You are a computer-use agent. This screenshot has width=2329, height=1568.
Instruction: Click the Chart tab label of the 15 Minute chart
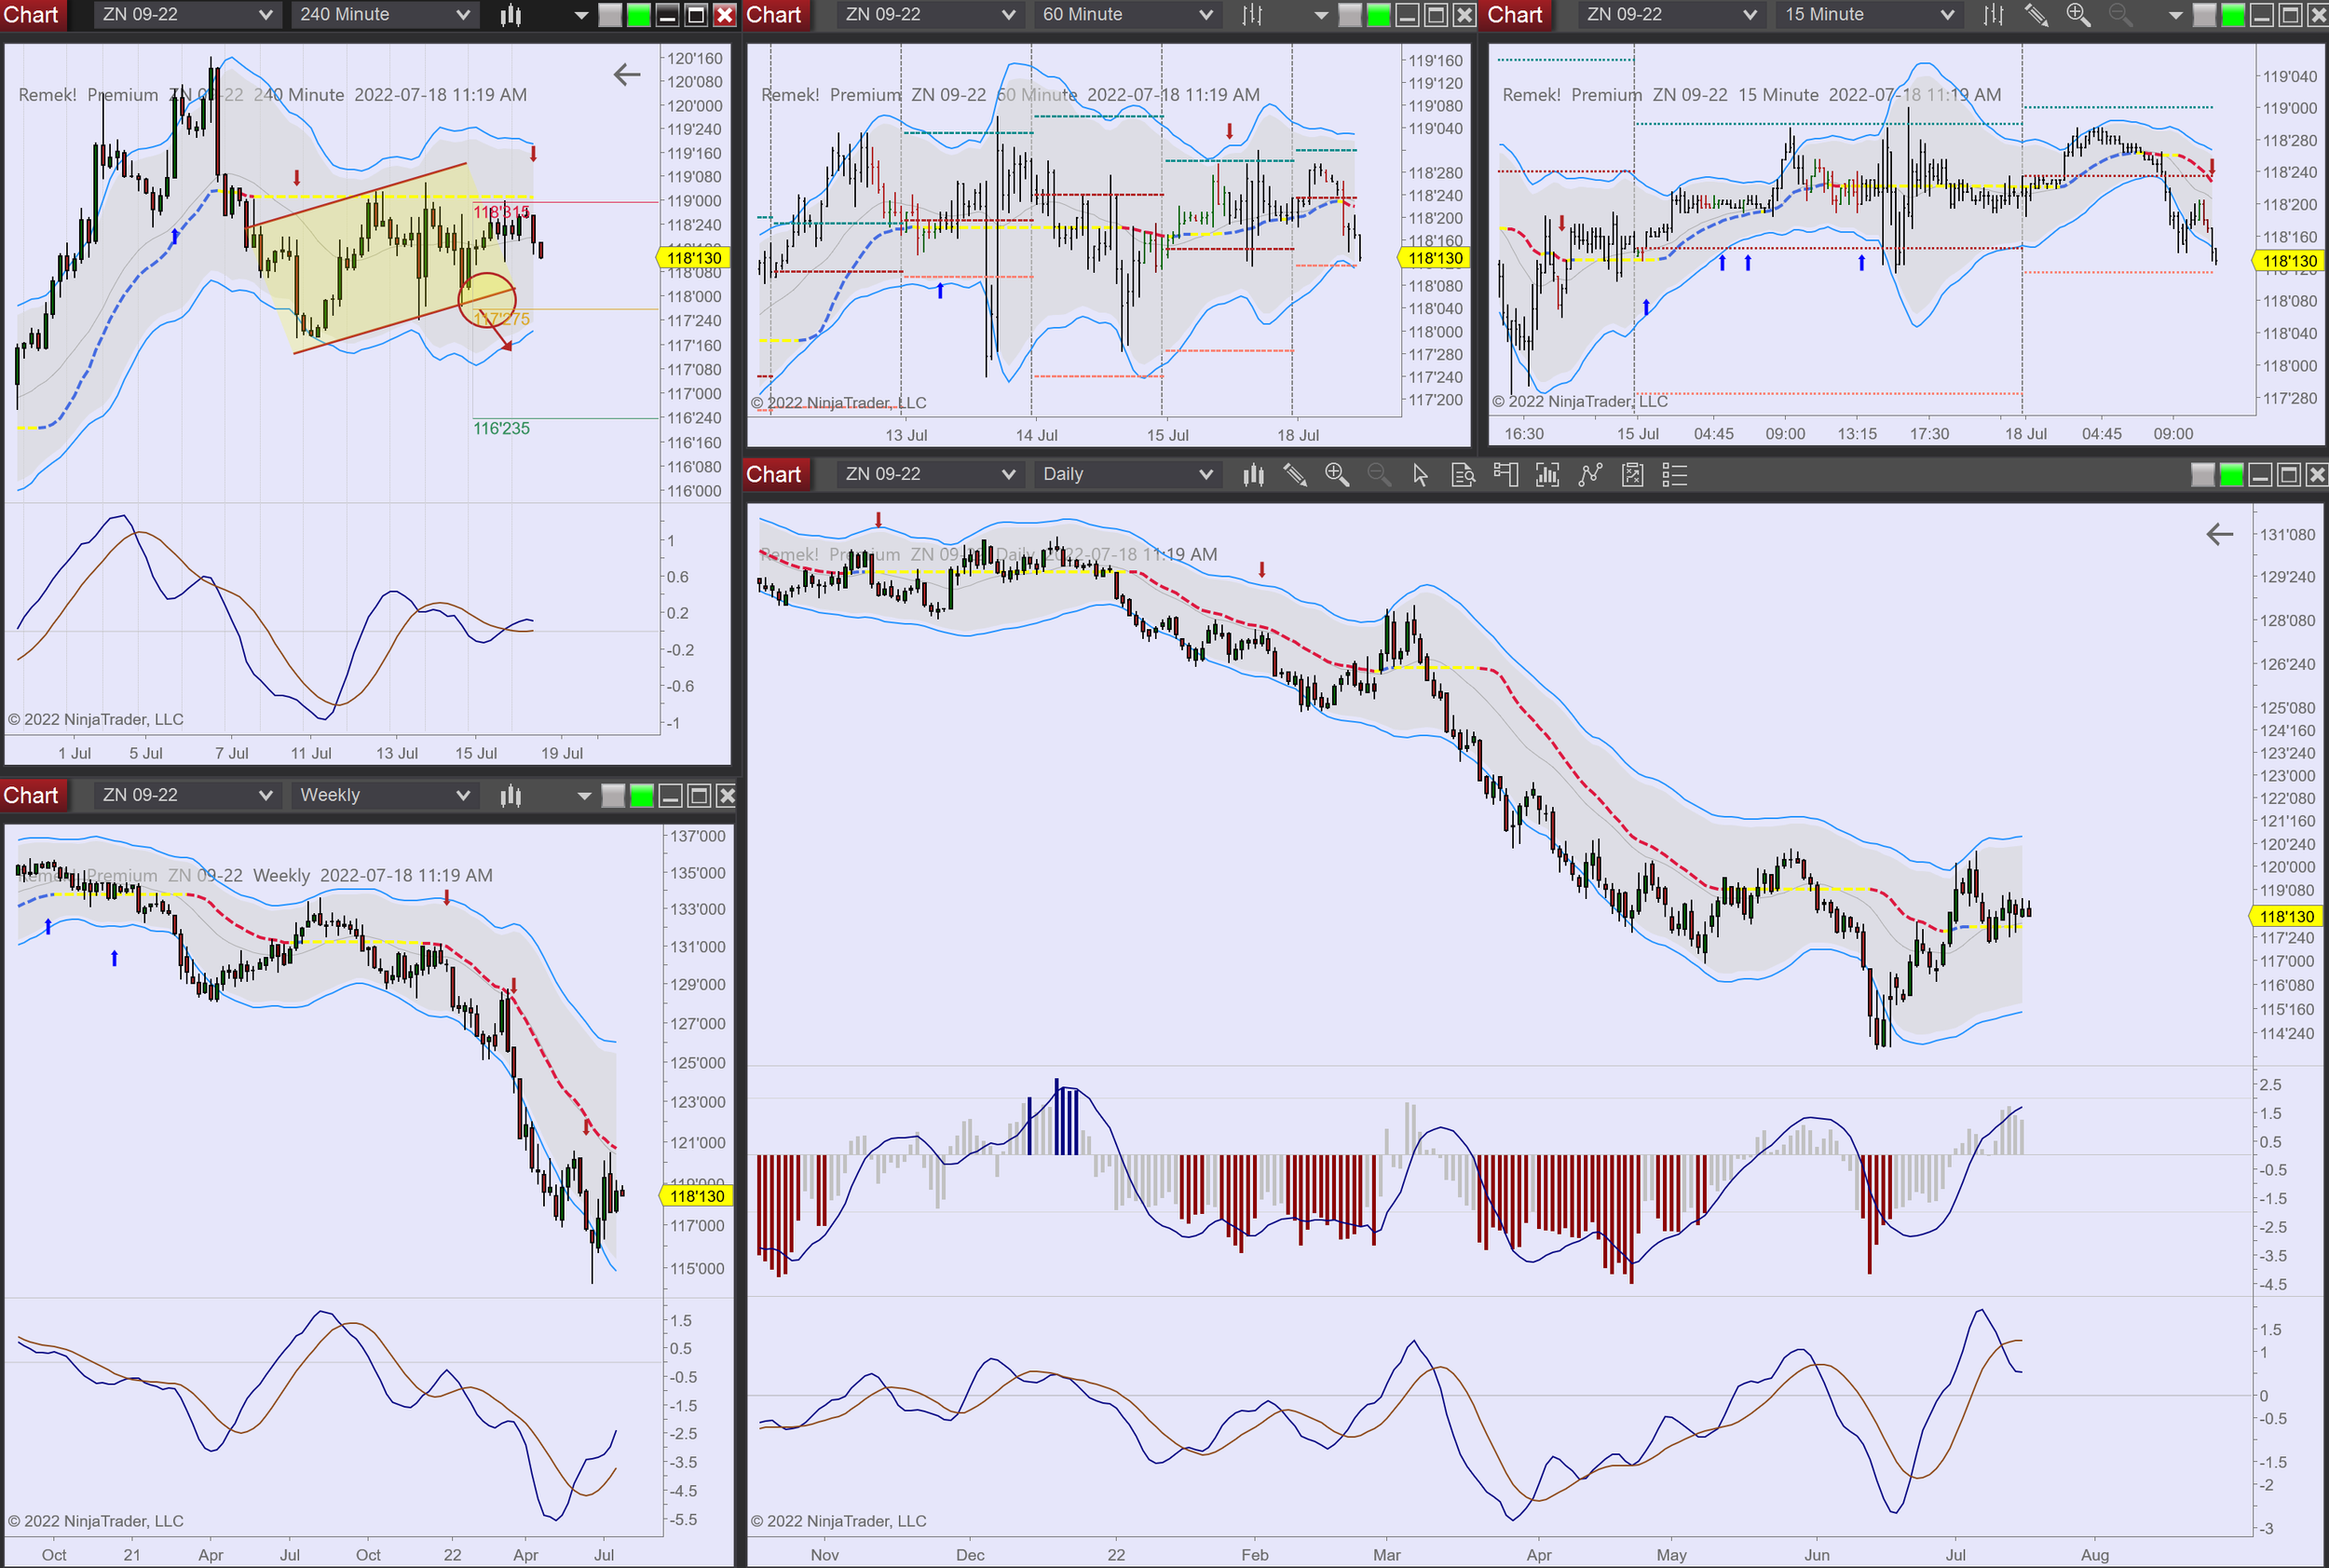click(1514, 15)
